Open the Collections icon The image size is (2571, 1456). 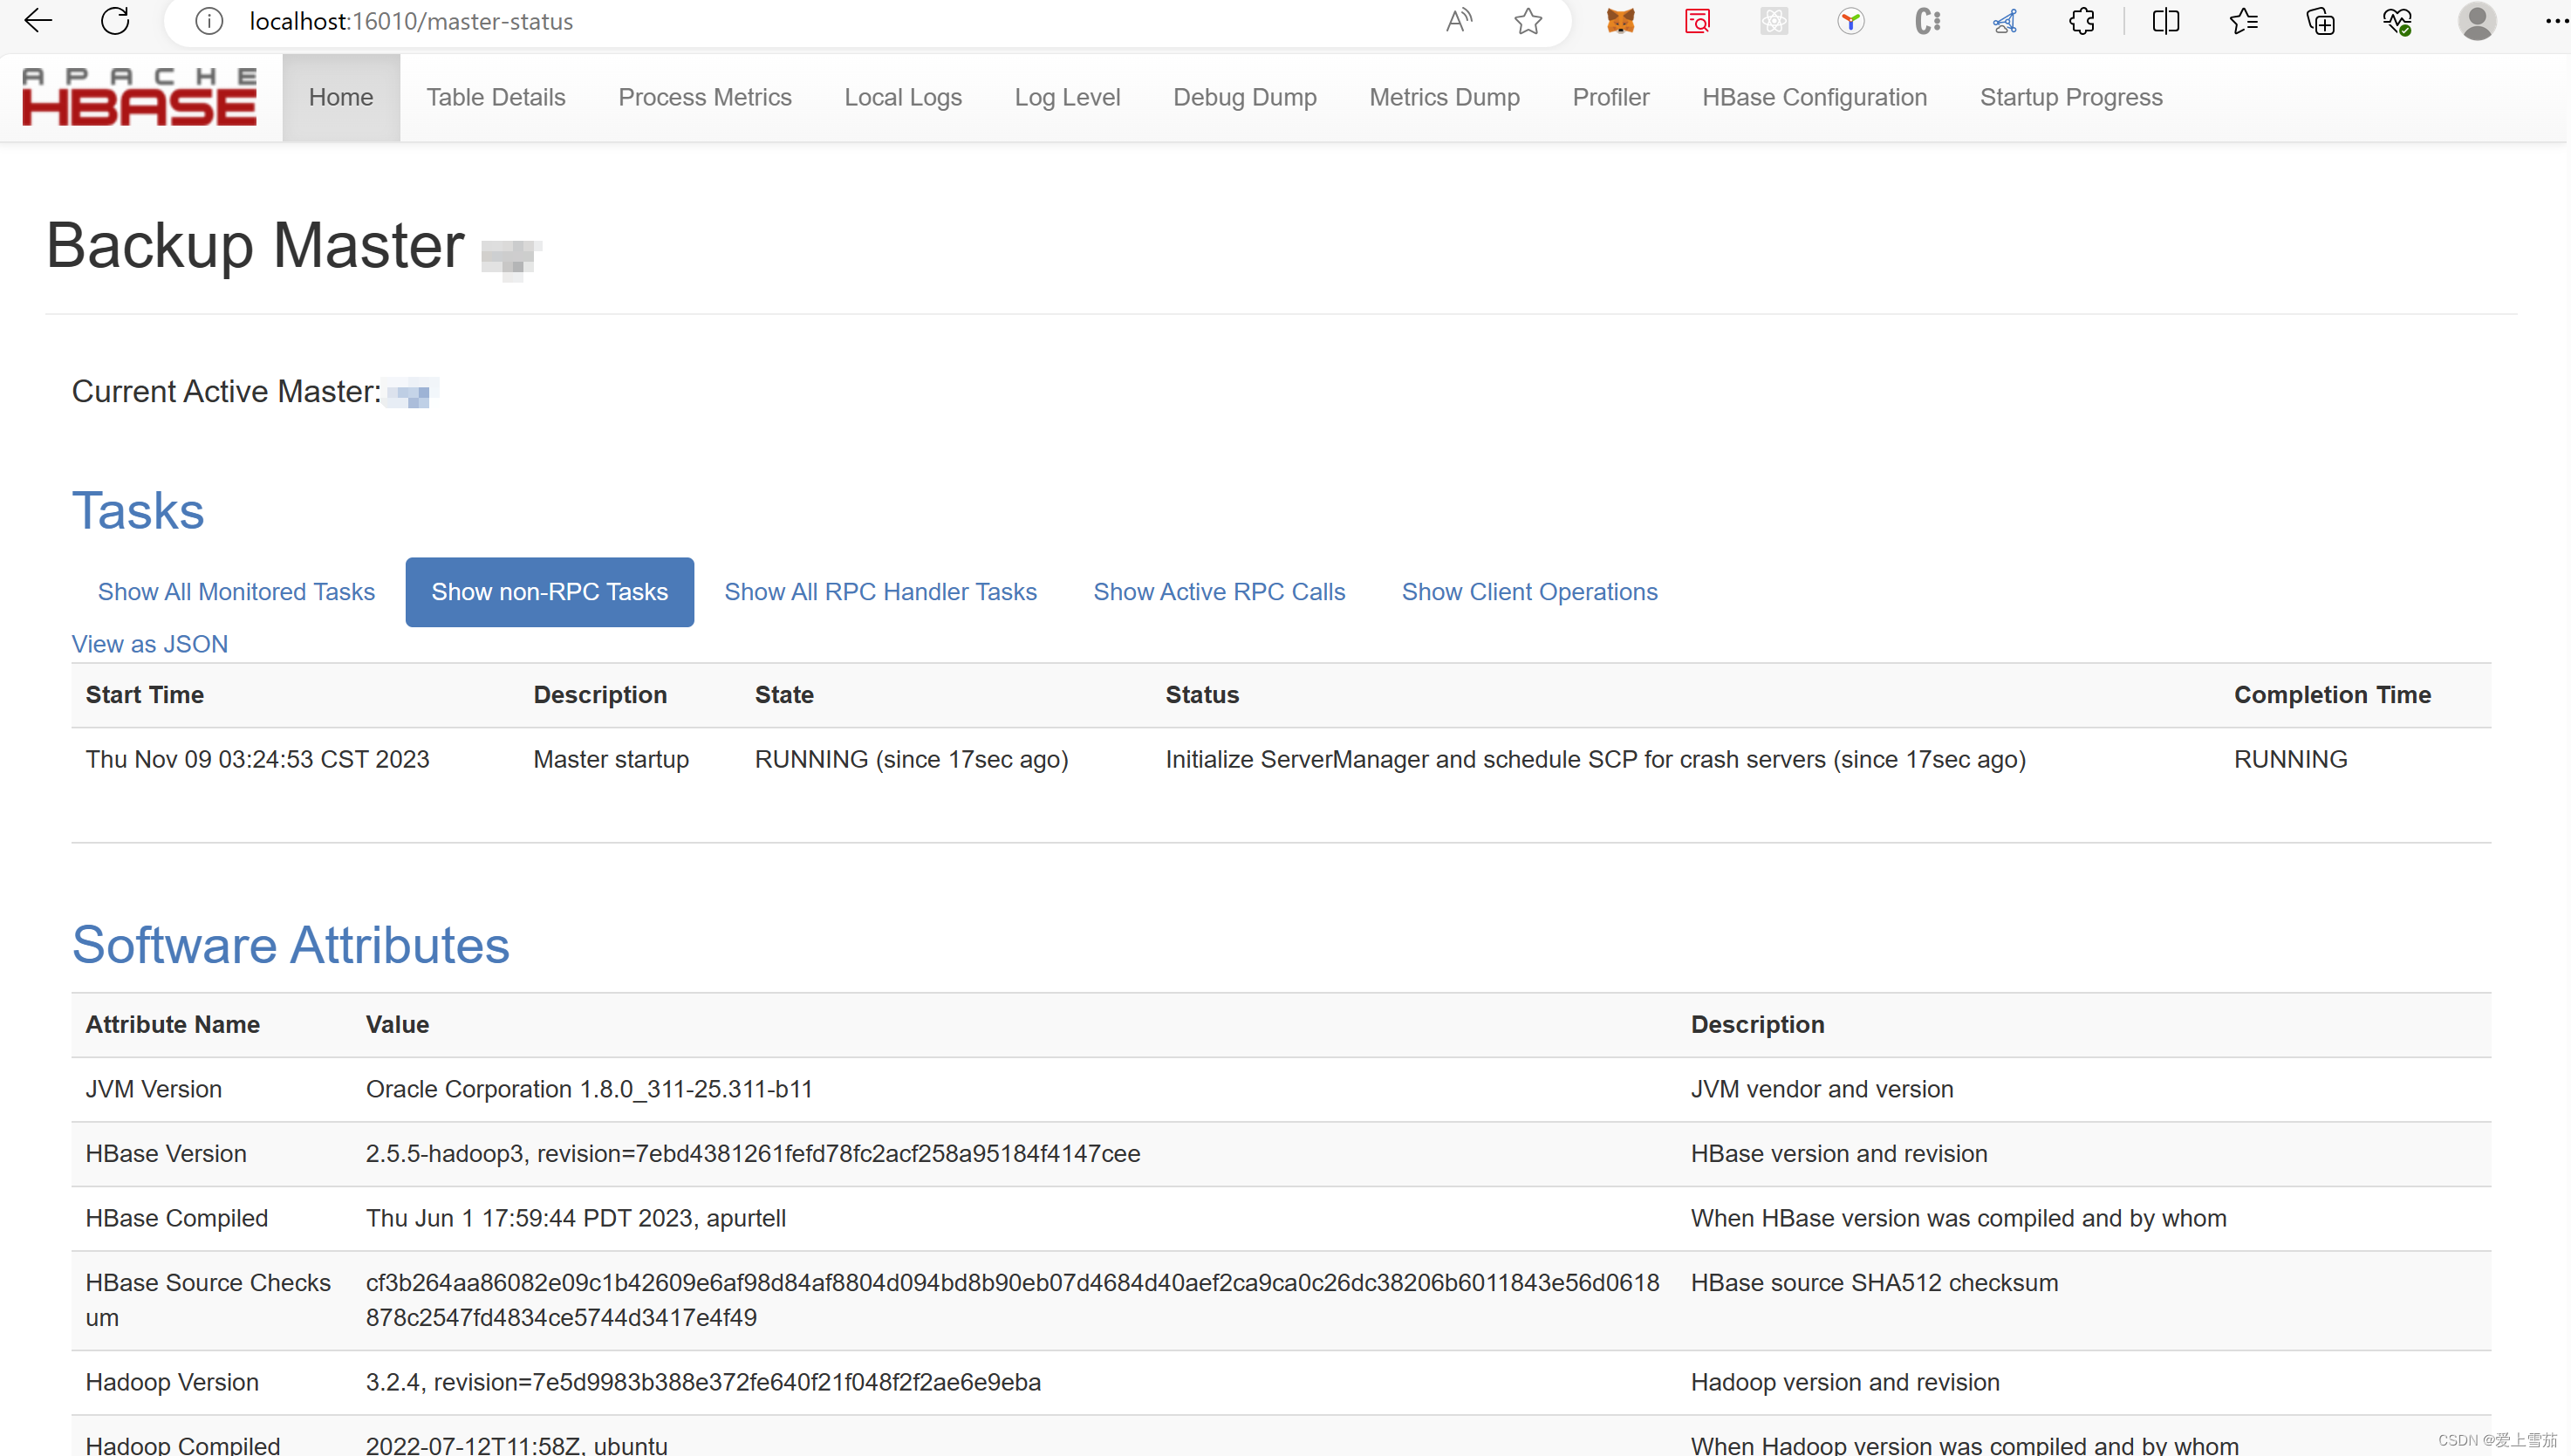[x=2320, y=21]
